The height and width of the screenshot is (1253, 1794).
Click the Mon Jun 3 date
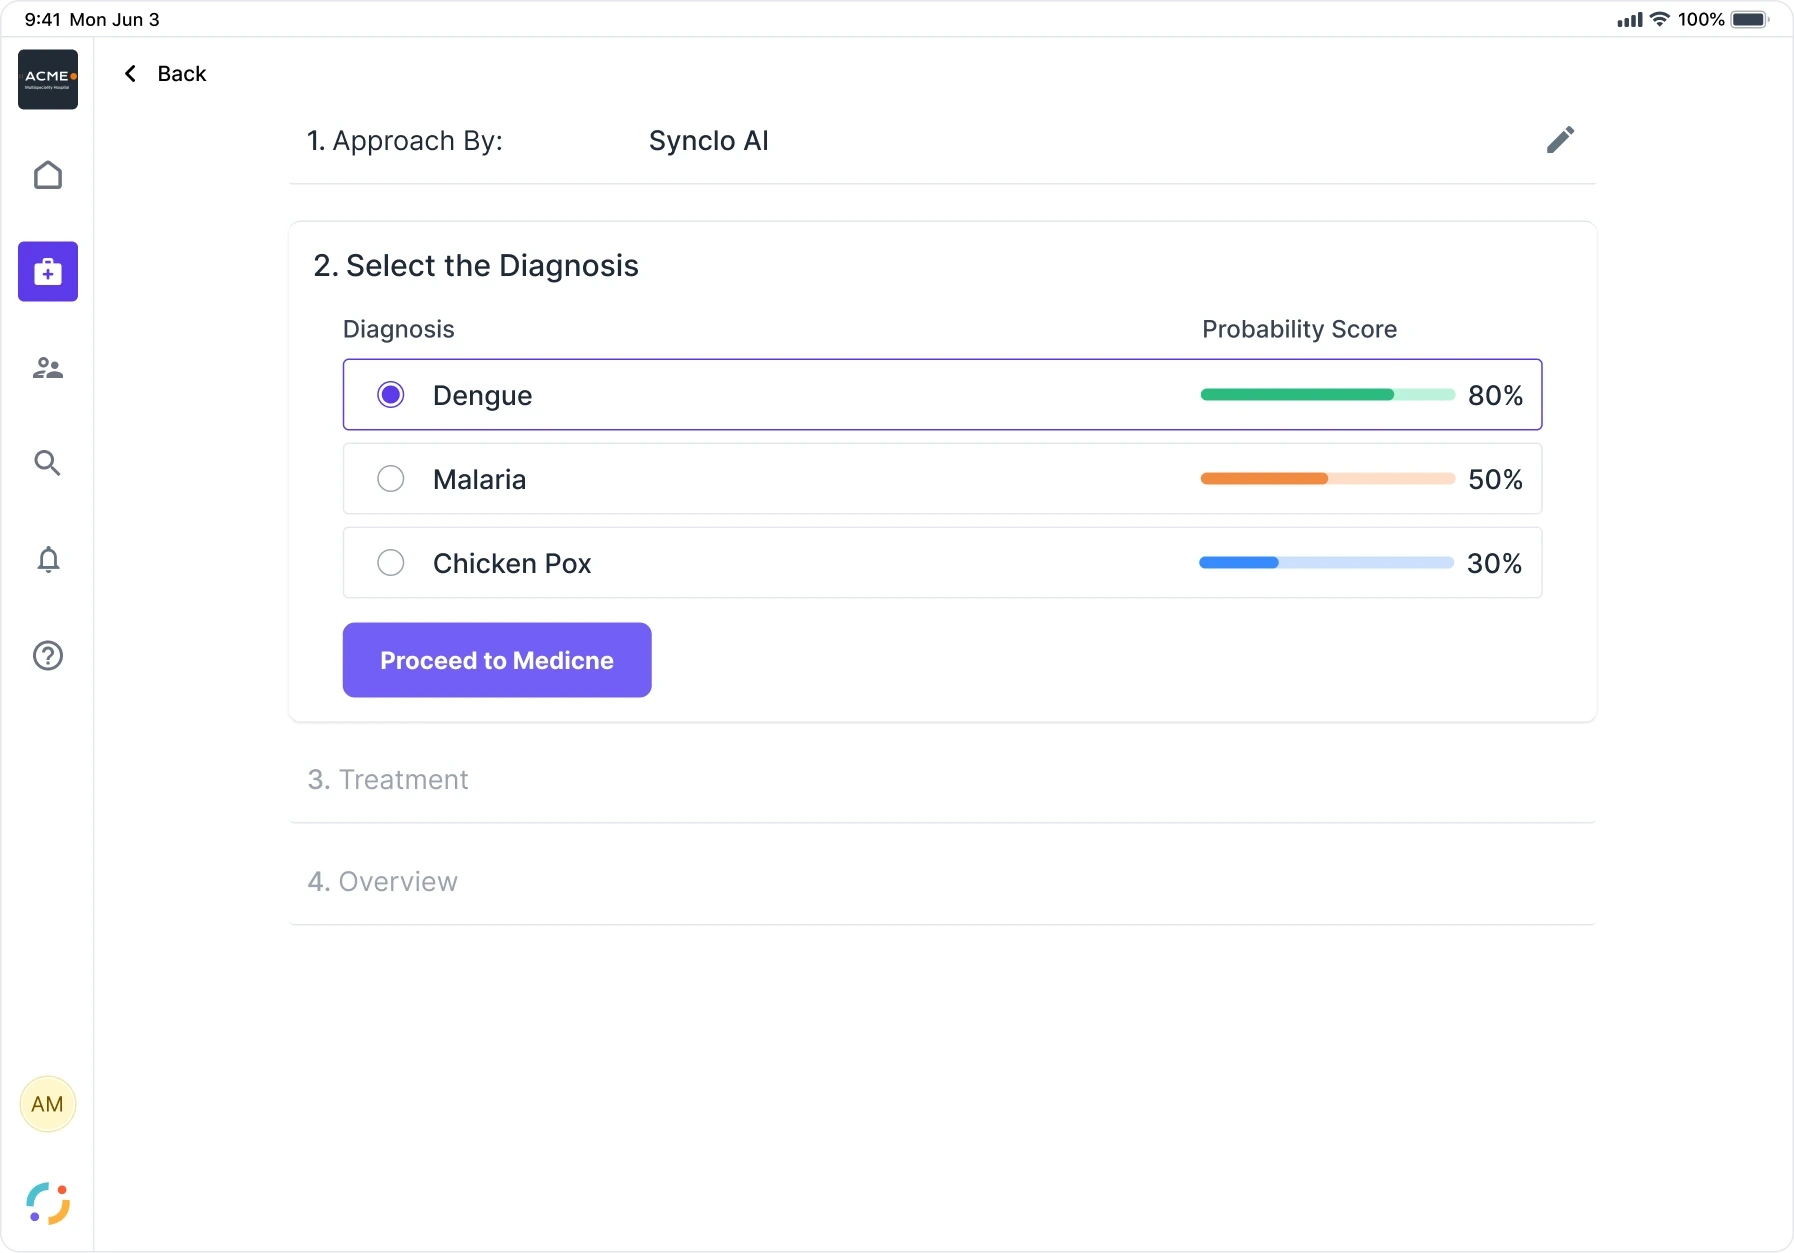114,19
